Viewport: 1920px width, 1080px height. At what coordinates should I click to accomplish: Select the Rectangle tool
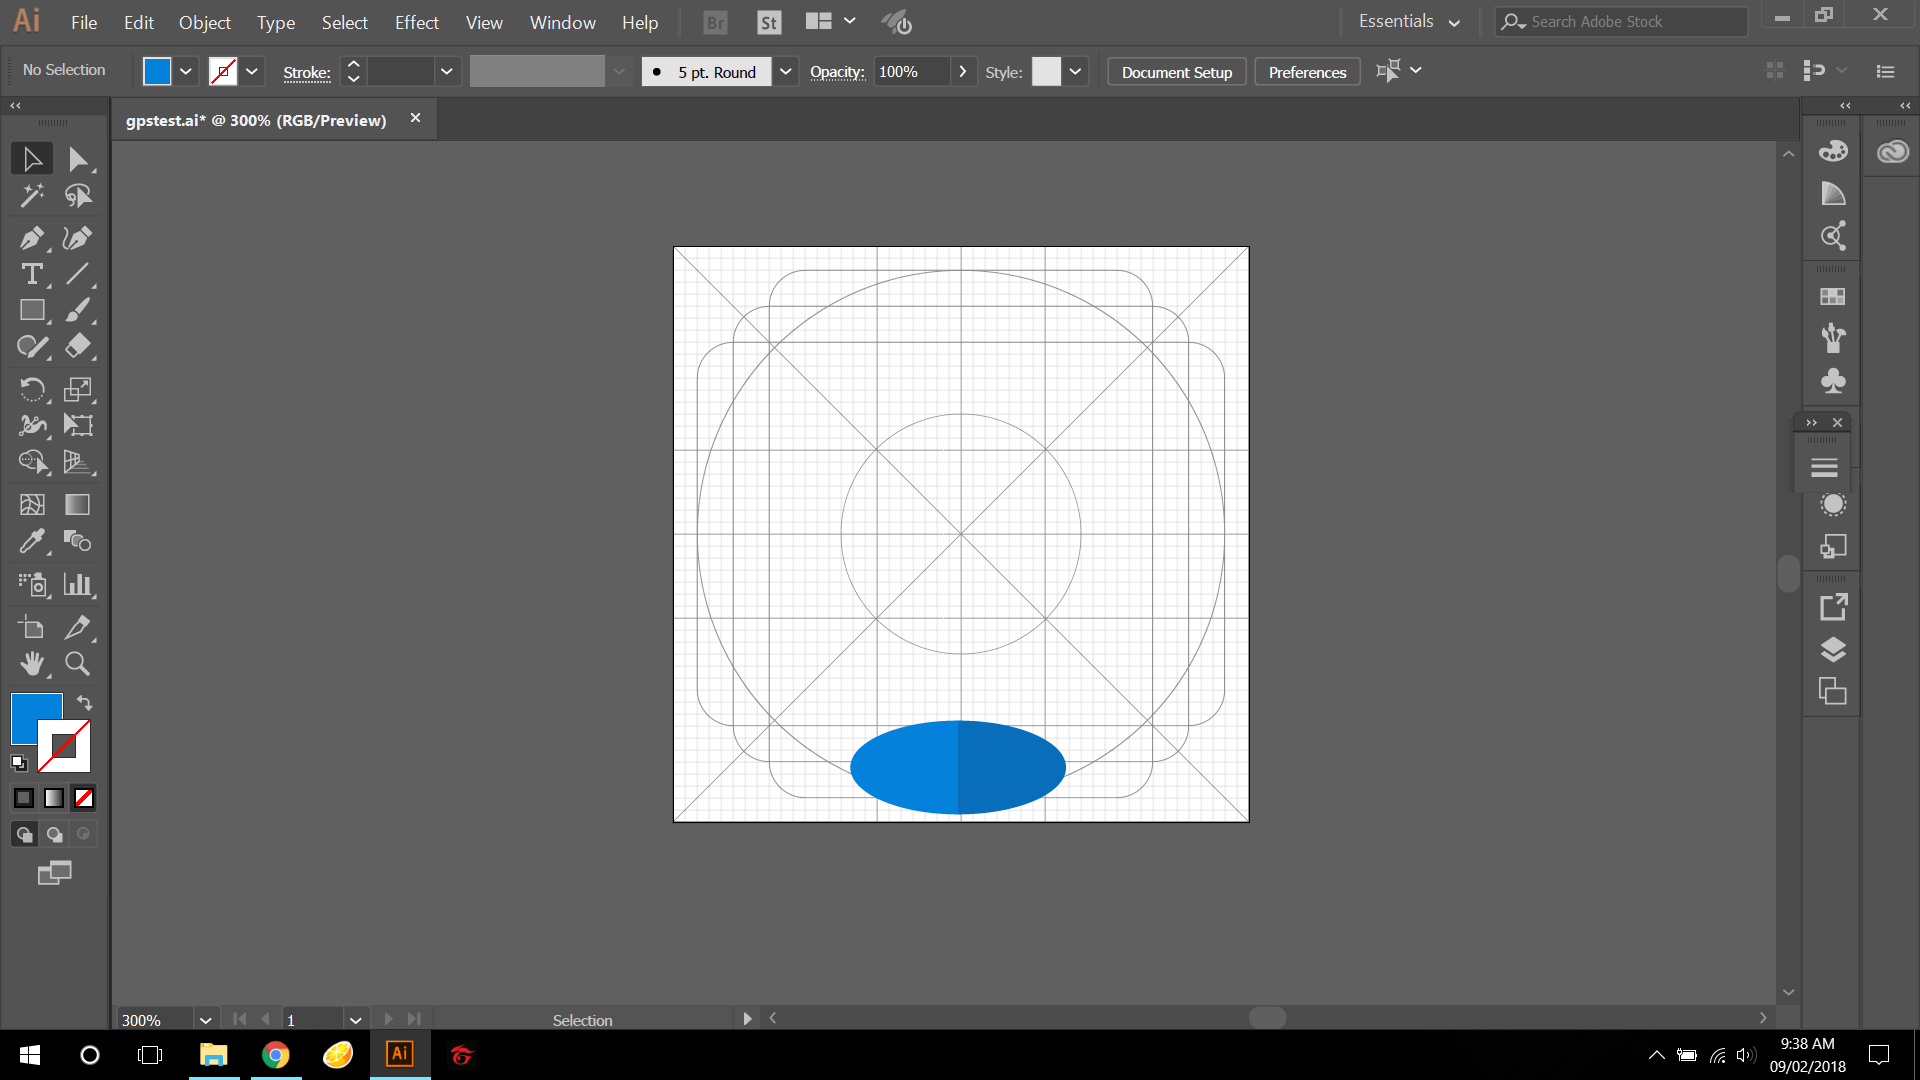(31, 310)
